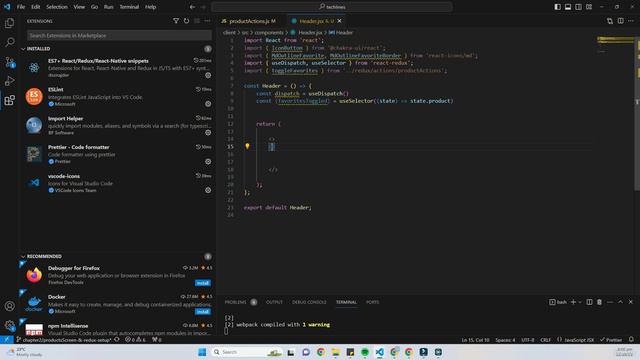
Task: Kill terminal with trash icon
Action: click(600, 302)
